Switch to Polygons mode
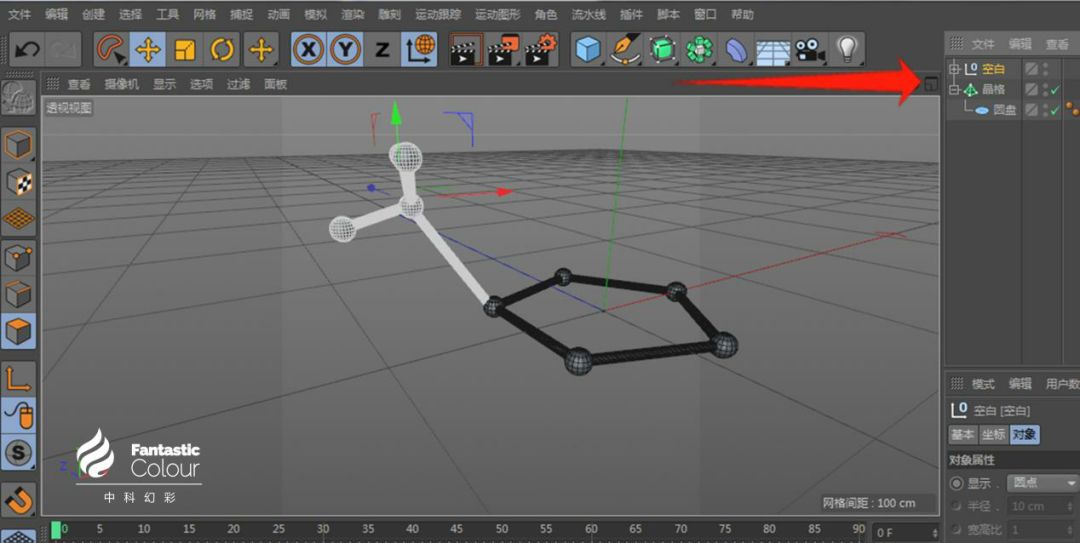Image resolution: width=1080 pixels, height=543 pixels. click(x=18, y=331)
